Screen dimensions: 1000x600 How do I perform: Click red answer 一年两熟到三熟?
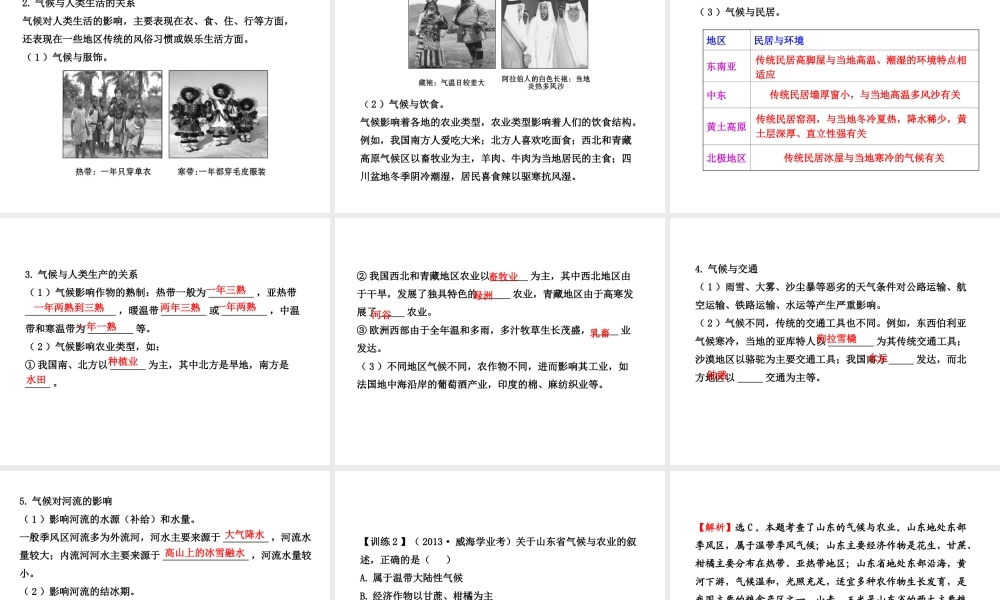[x=69, y=307]
